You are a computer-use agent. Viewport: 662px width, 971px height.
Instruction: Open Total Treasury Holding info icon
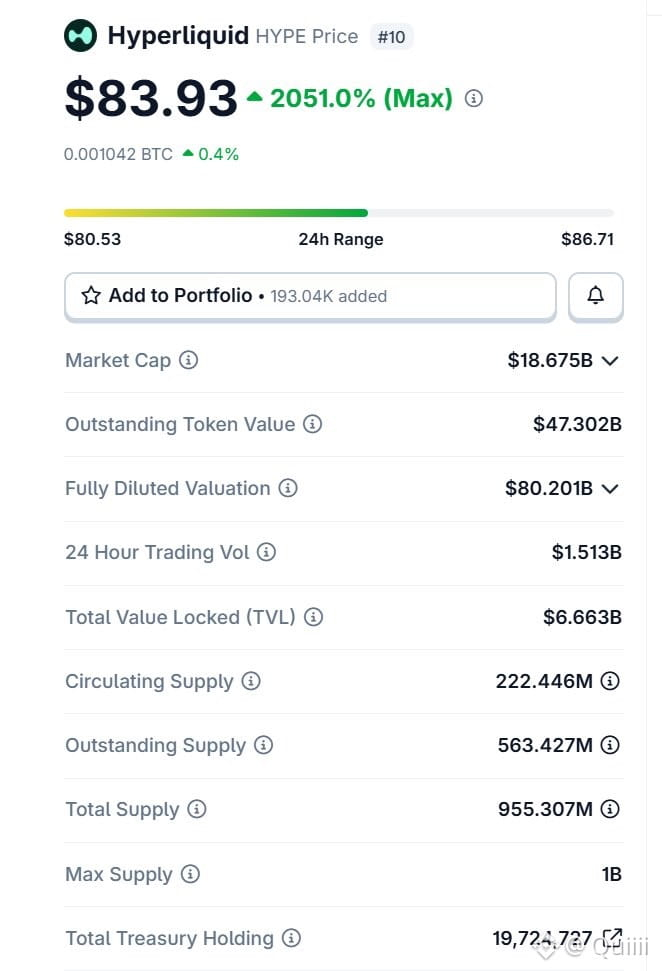click(291, 938)
